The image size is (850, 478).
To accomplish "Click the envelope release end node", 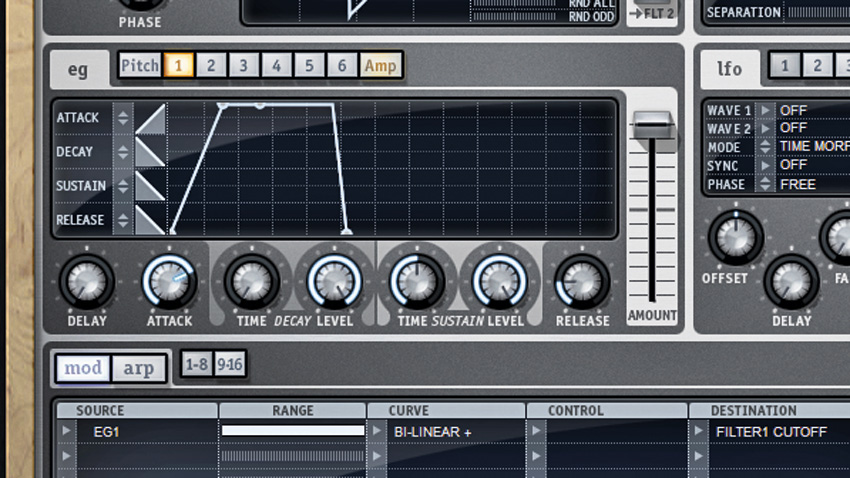I will tap(347, 232).
